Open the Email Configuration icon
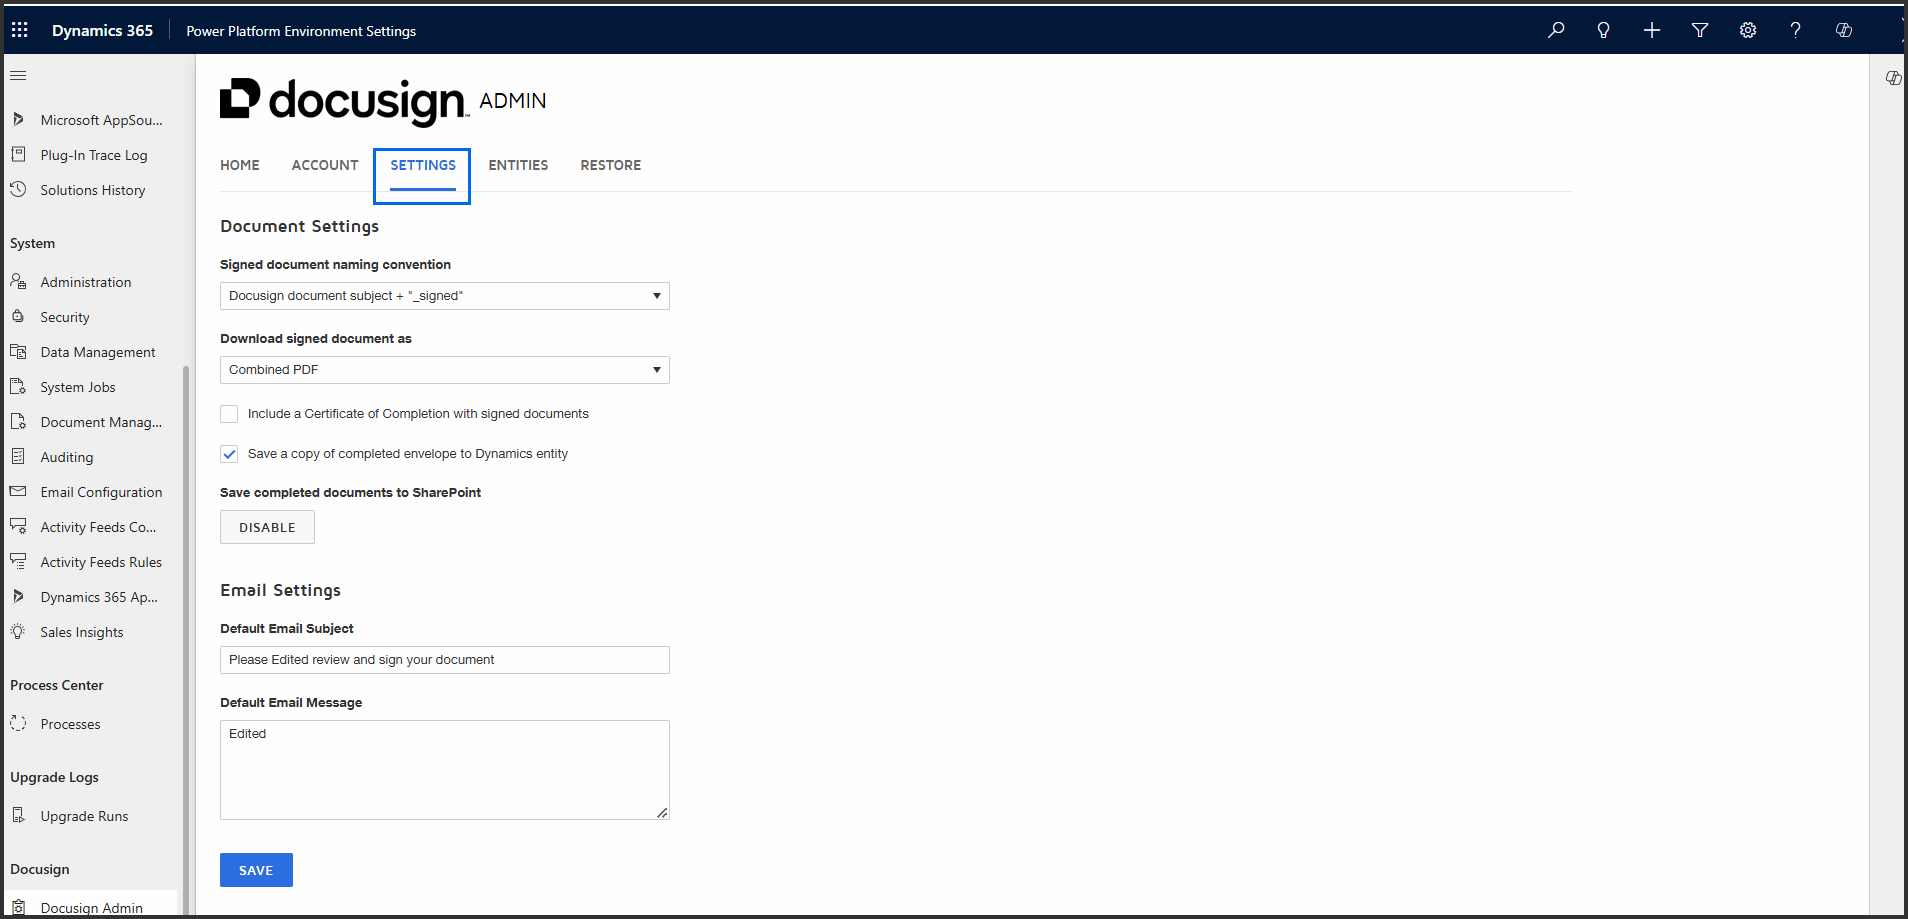1908x919 pixels. click(19, 491)
